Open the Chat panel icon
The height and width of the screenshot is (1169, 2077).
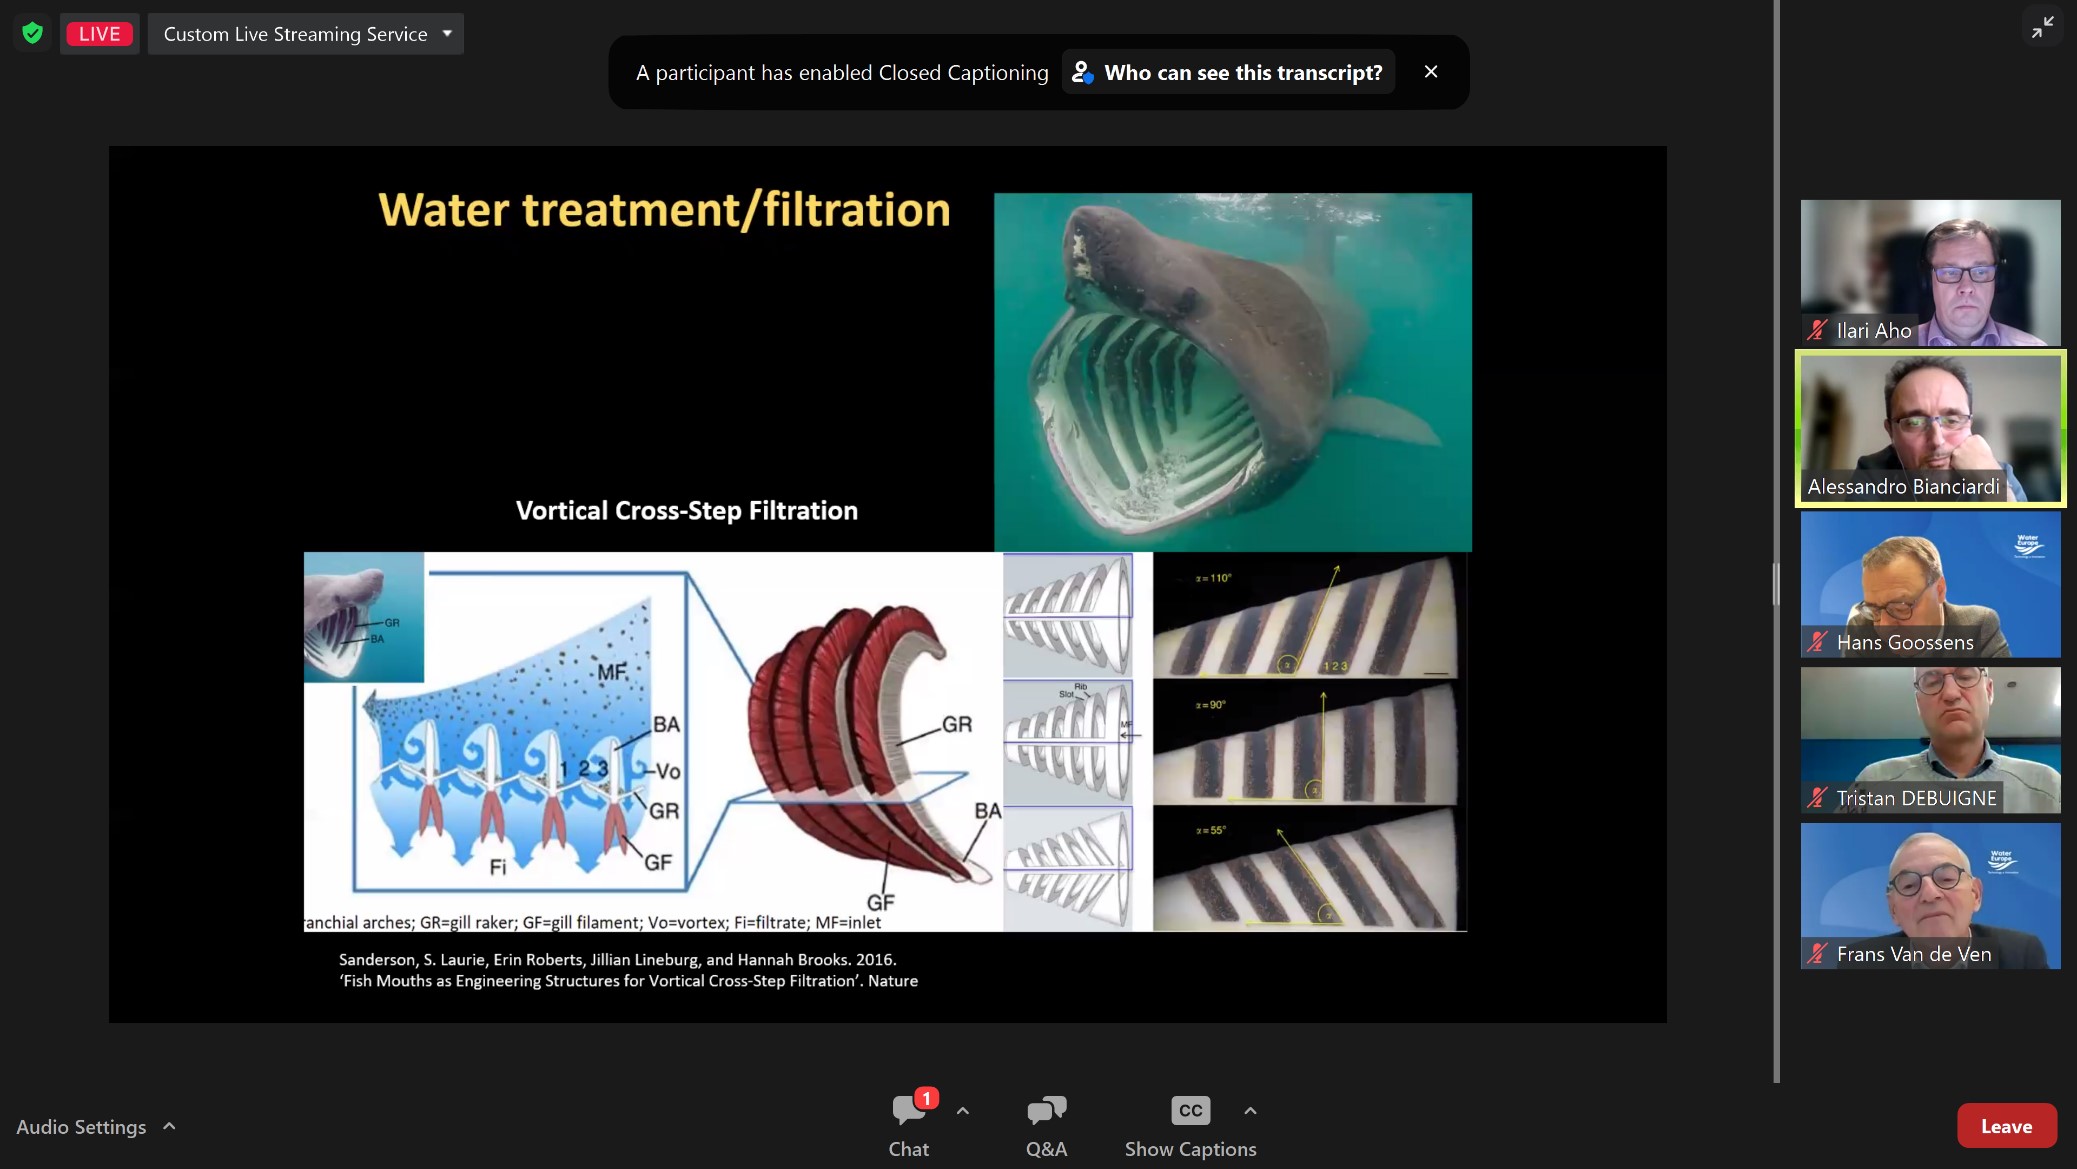click(x=908, y=1110)
